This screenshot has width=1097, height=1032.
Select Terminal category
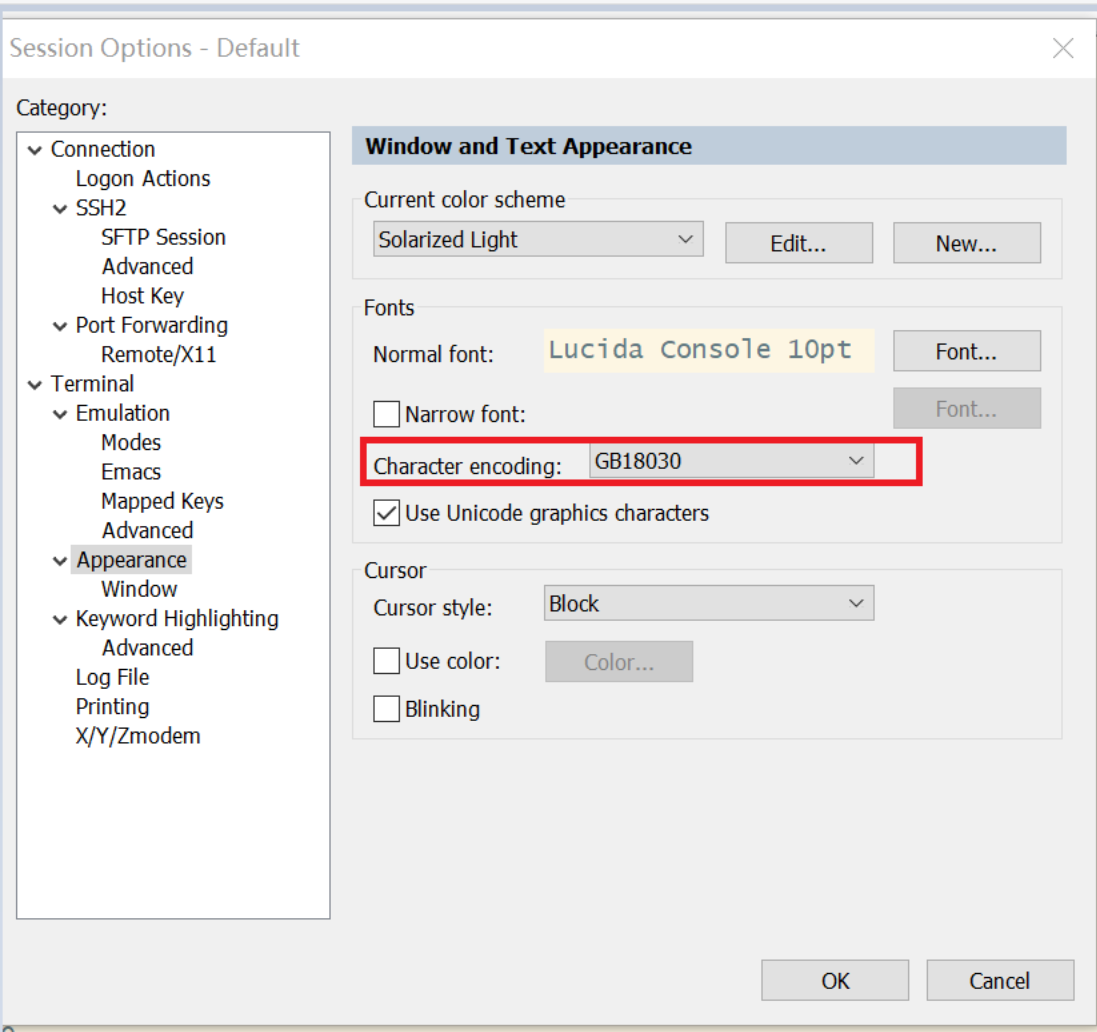tap(92, 384)
